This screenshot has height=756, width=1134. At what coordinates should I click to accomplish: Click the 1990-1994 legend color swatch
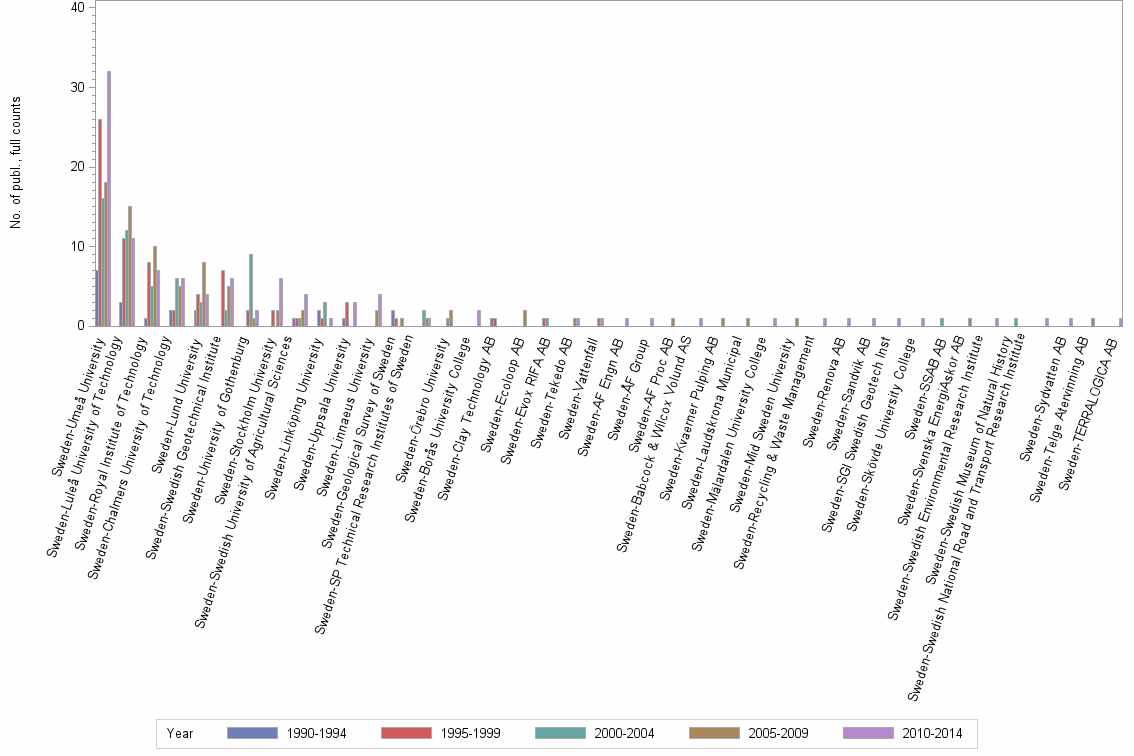[252, 733]
